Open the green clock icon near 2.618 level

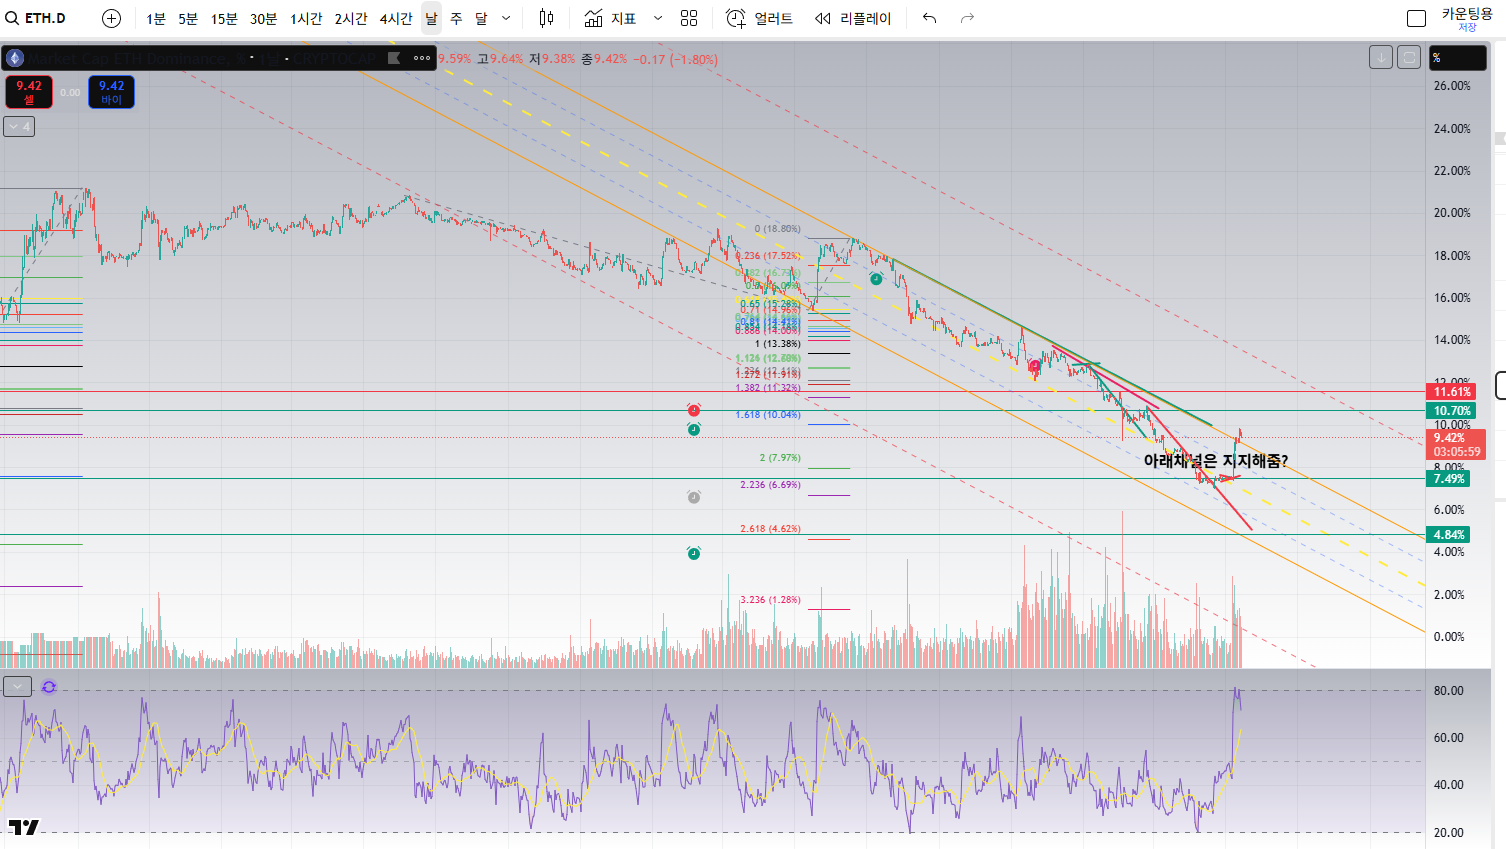pos(694,553)
